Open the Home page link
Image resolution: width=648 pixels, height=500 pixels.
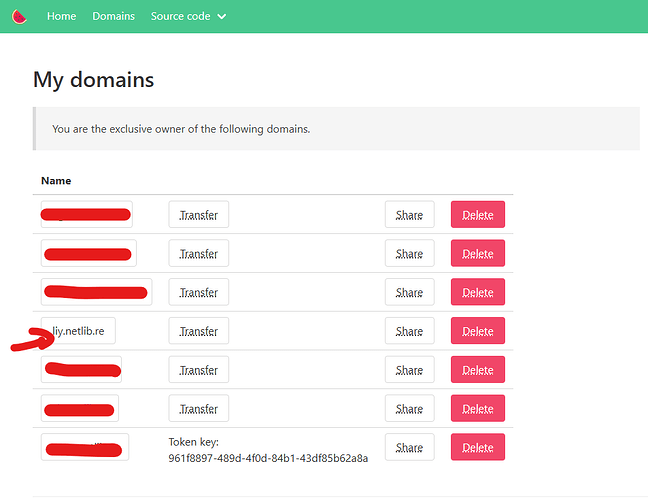click(x=62, y=16)
